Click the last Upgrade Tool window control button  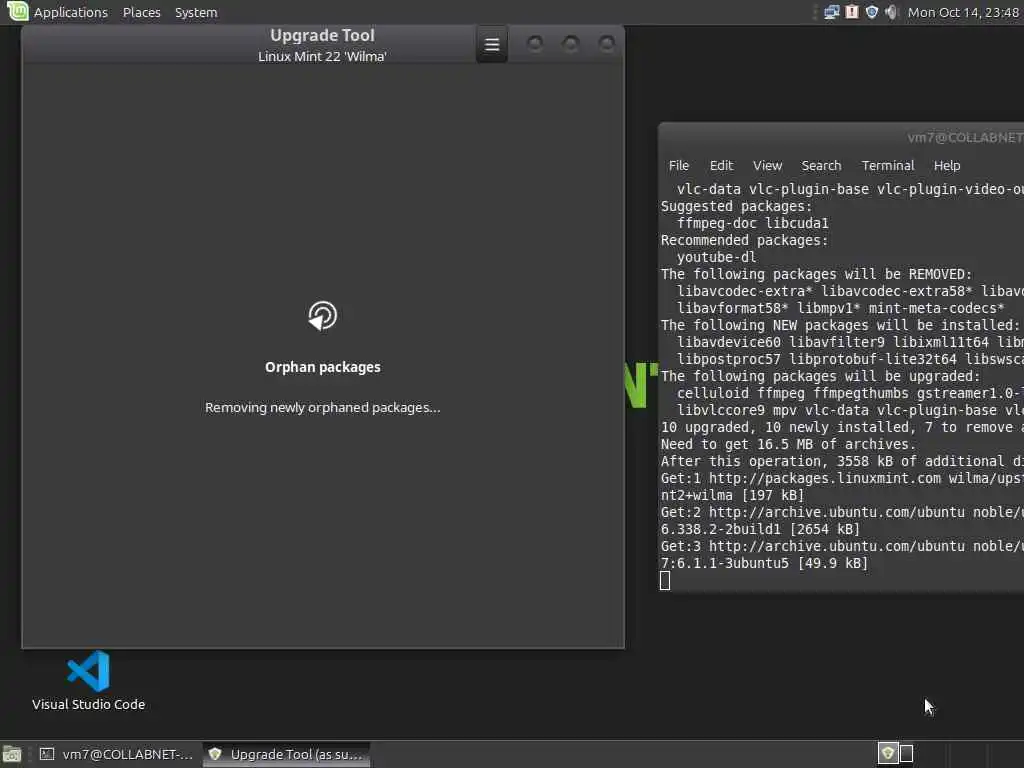[607, 44]
